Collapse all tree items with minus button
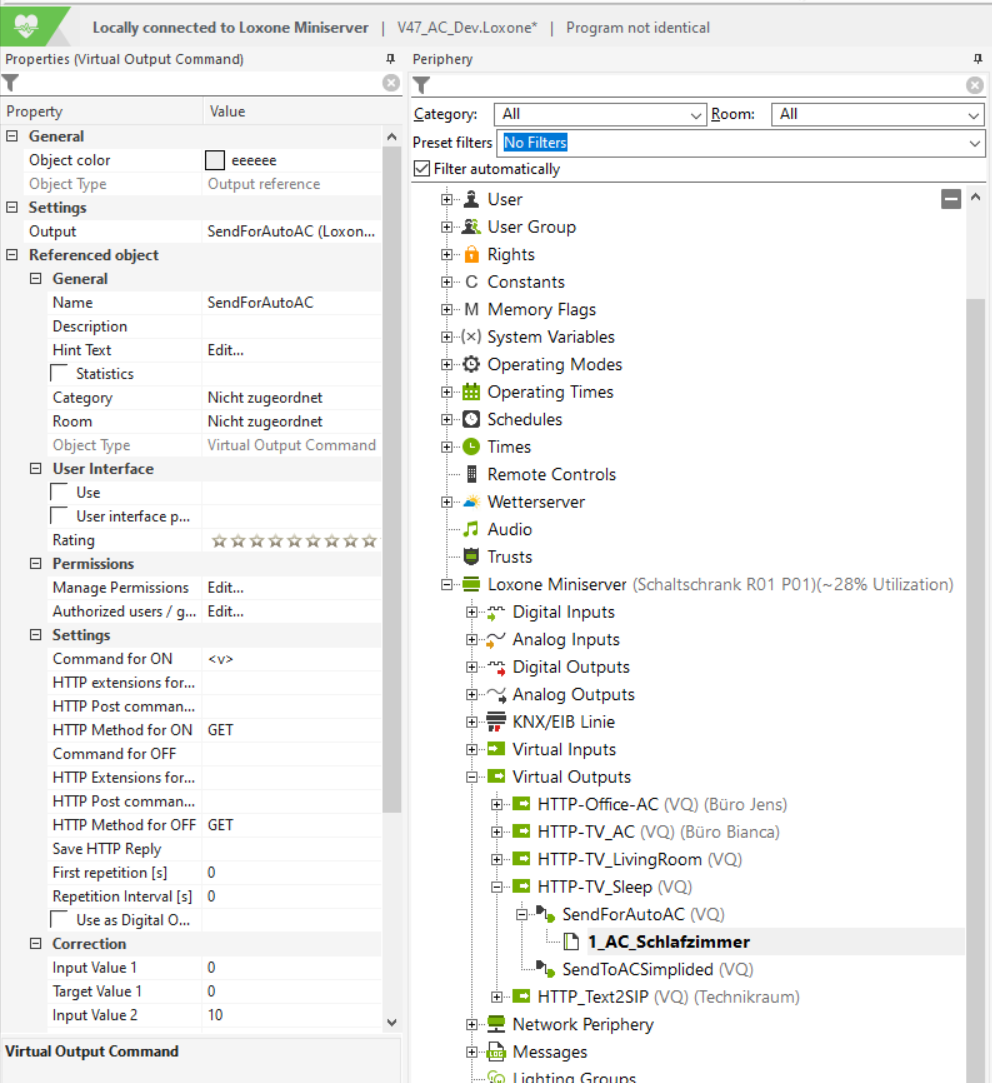 (x=951, y=200)
